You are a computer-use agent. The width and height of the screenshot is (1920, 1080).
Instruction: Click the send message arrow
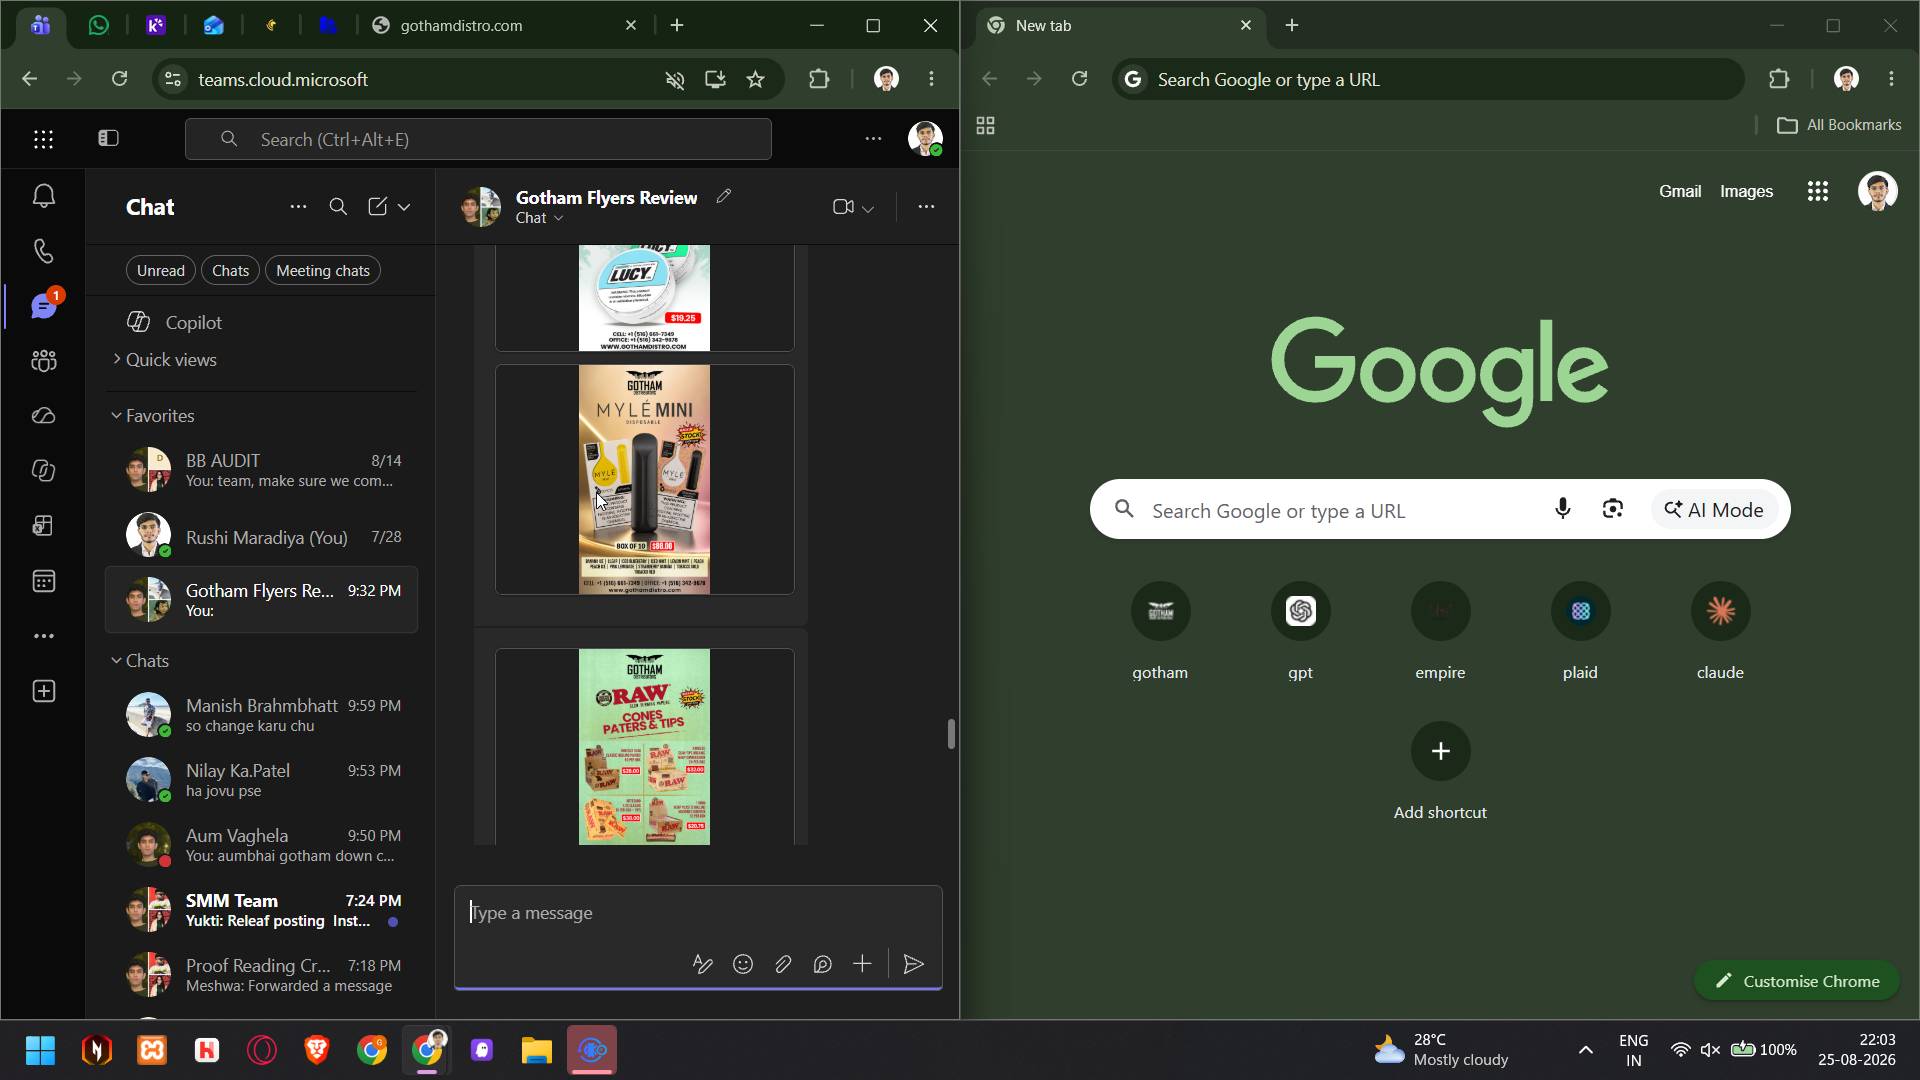[913, 964]
